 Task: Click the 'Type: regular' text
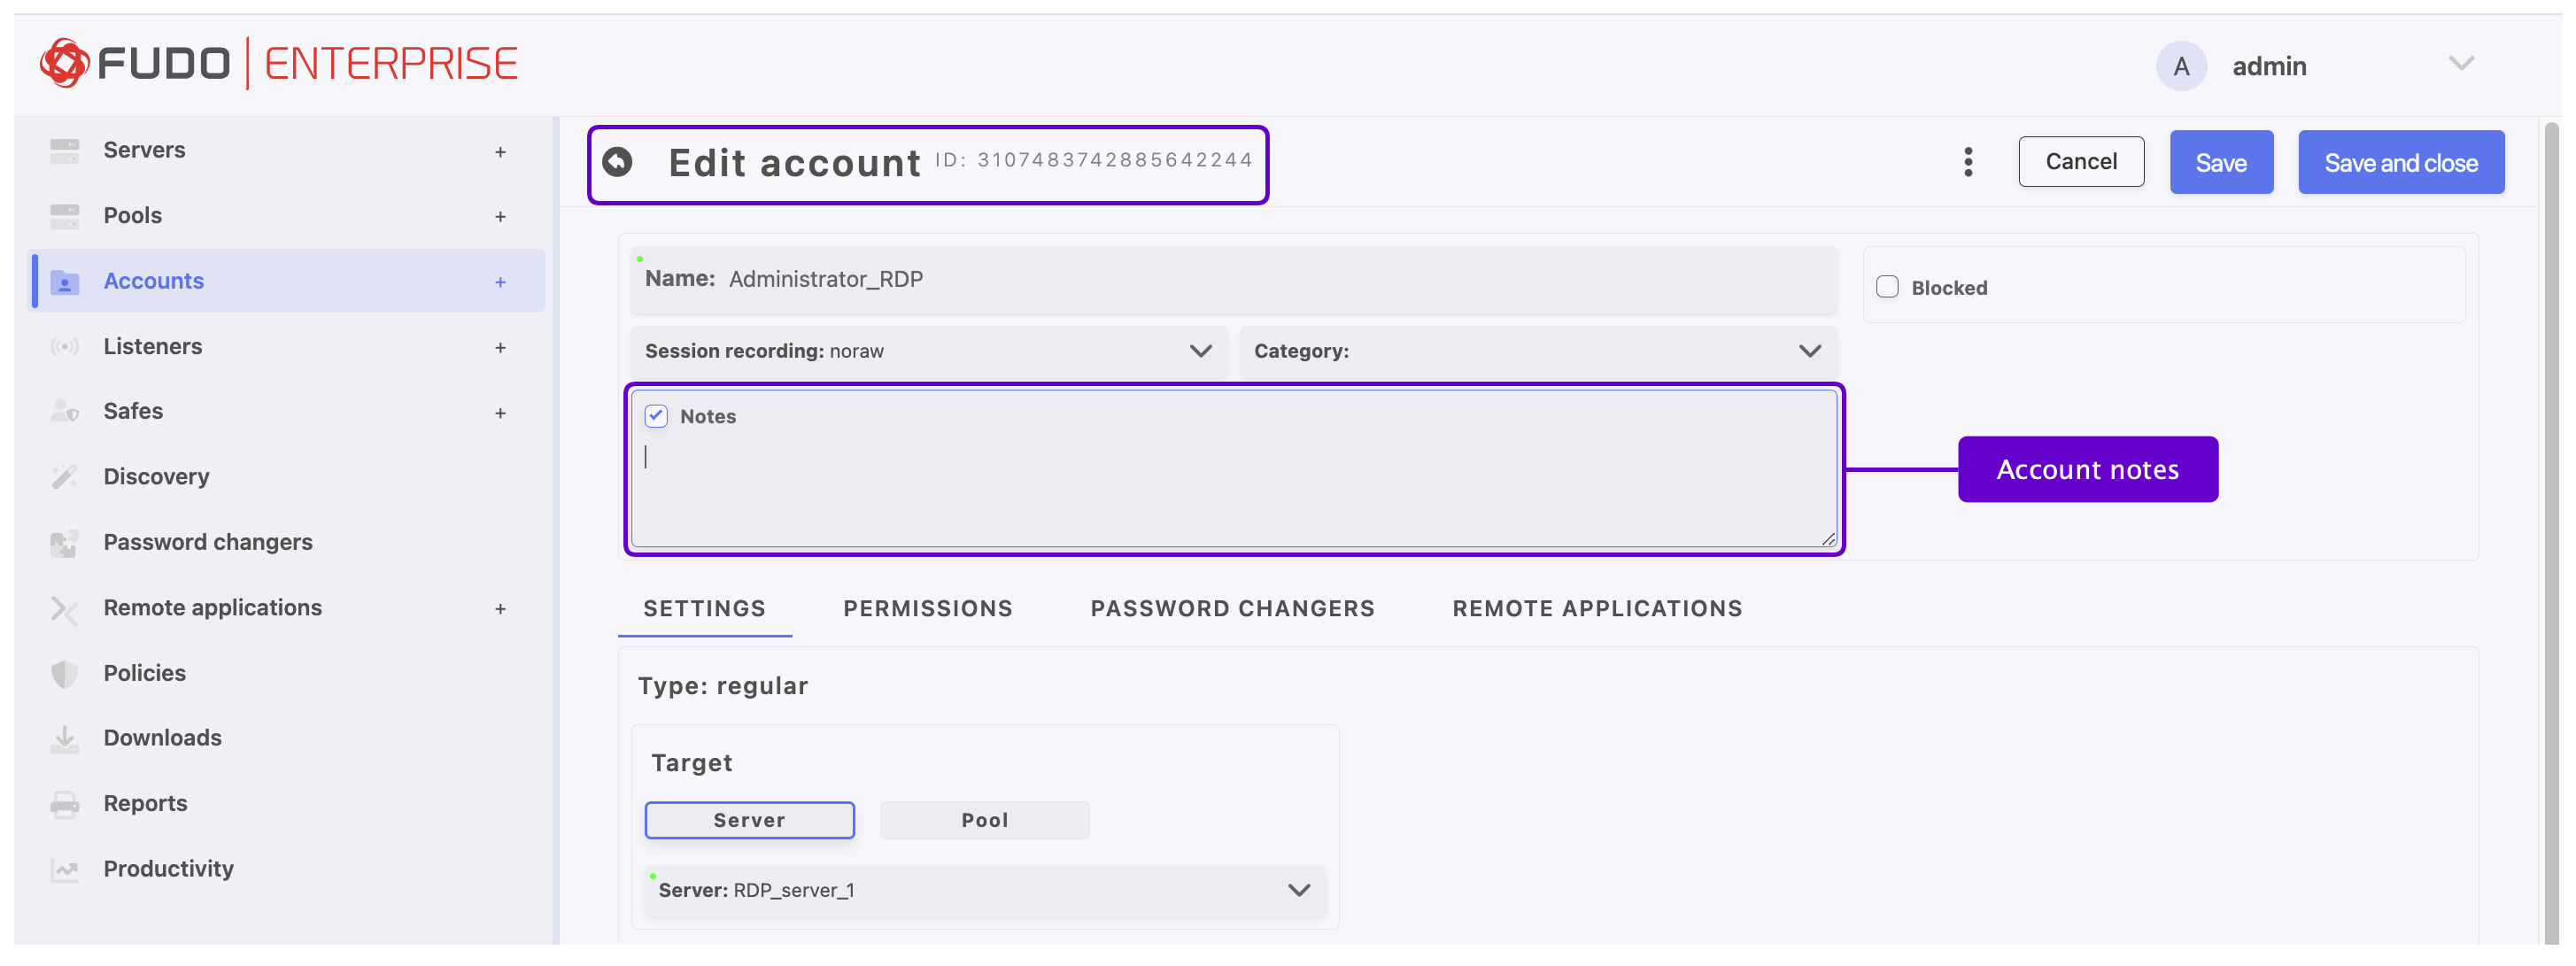[x=723, y=686]
